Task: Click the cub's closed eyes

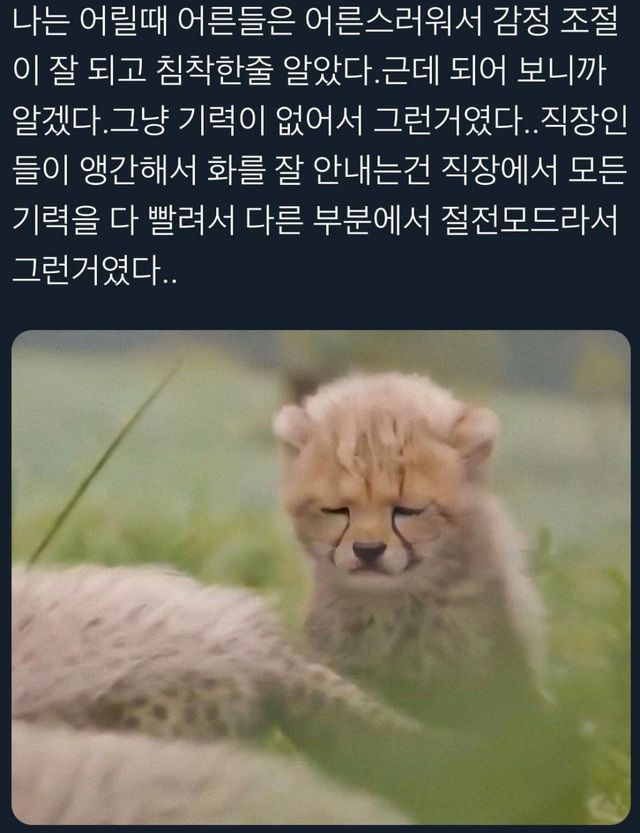Action: (373, 511)
